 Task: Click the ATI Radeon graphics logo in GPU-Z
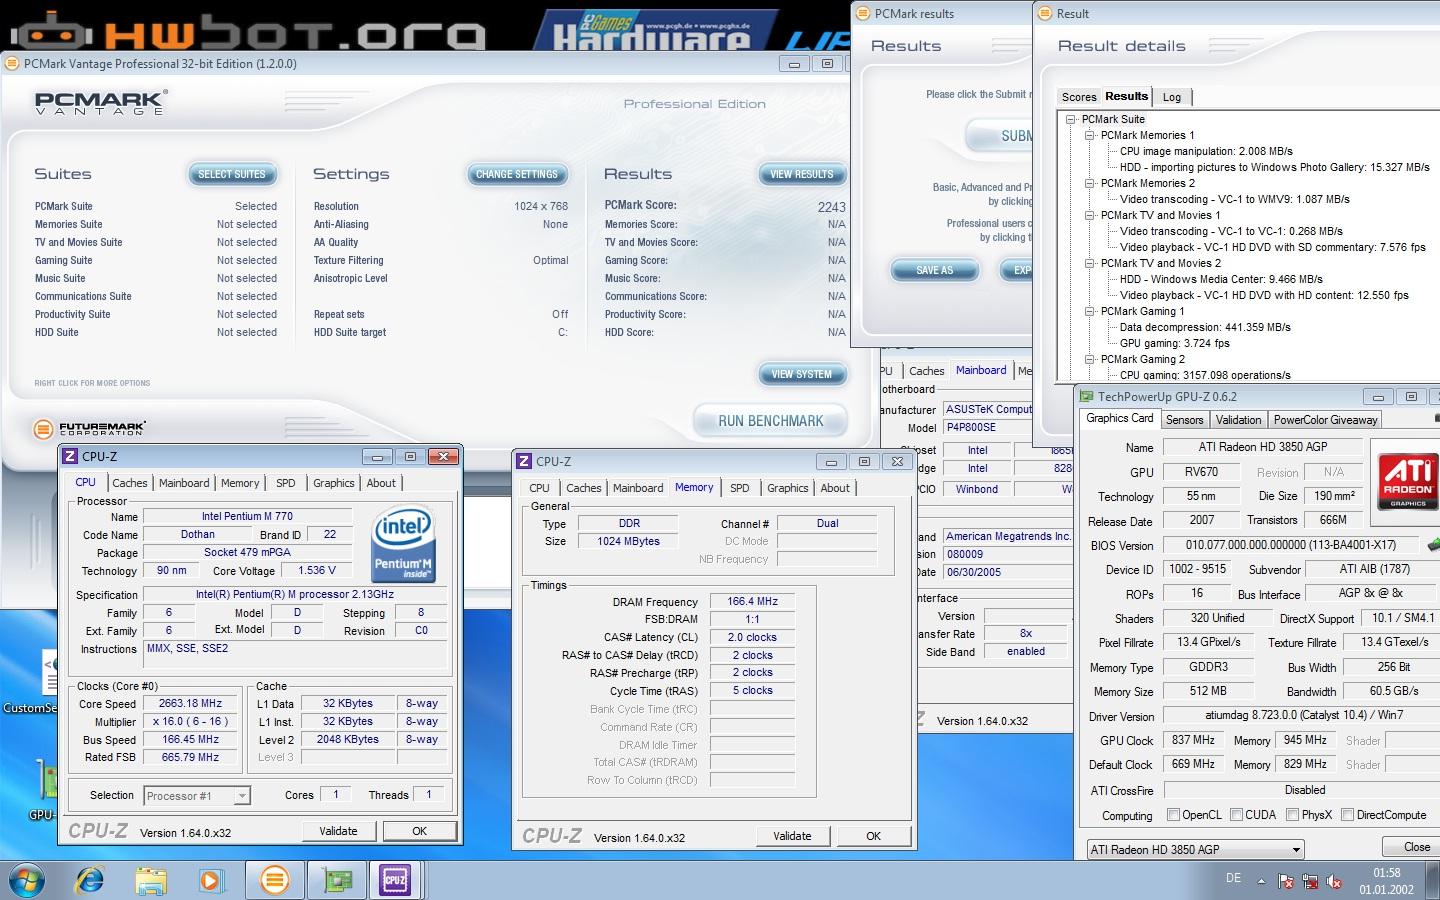click(1408, 481)
